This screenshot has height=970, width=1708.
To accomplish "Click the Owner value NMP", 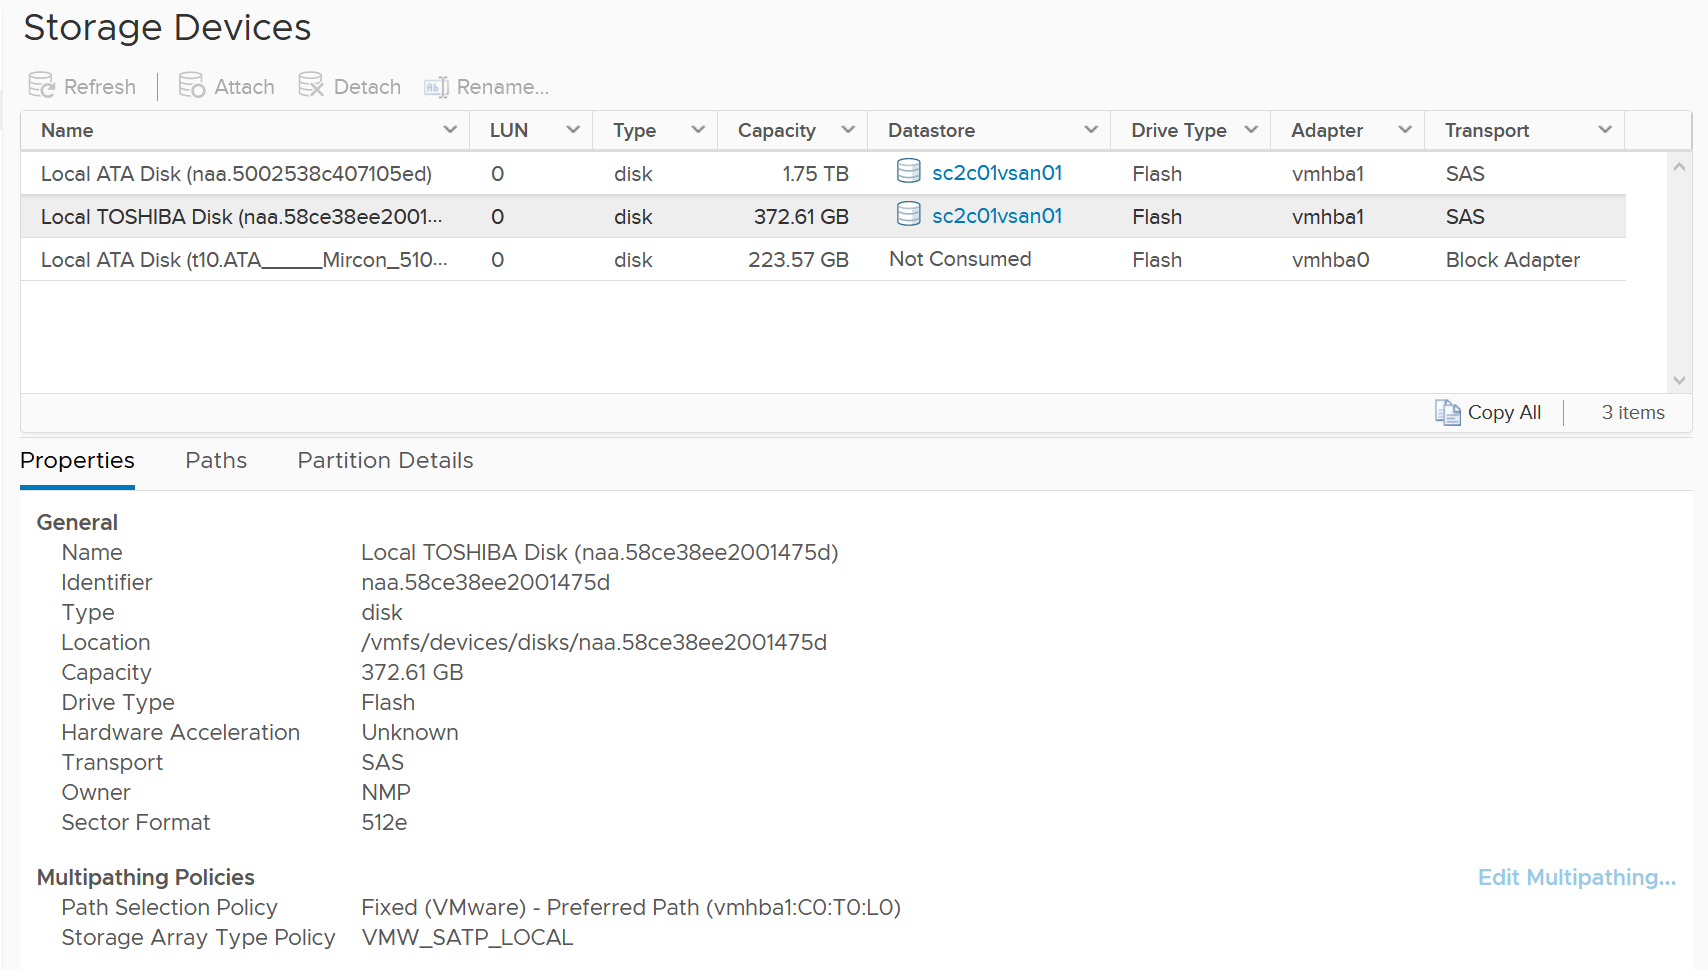I will [386, 793].
